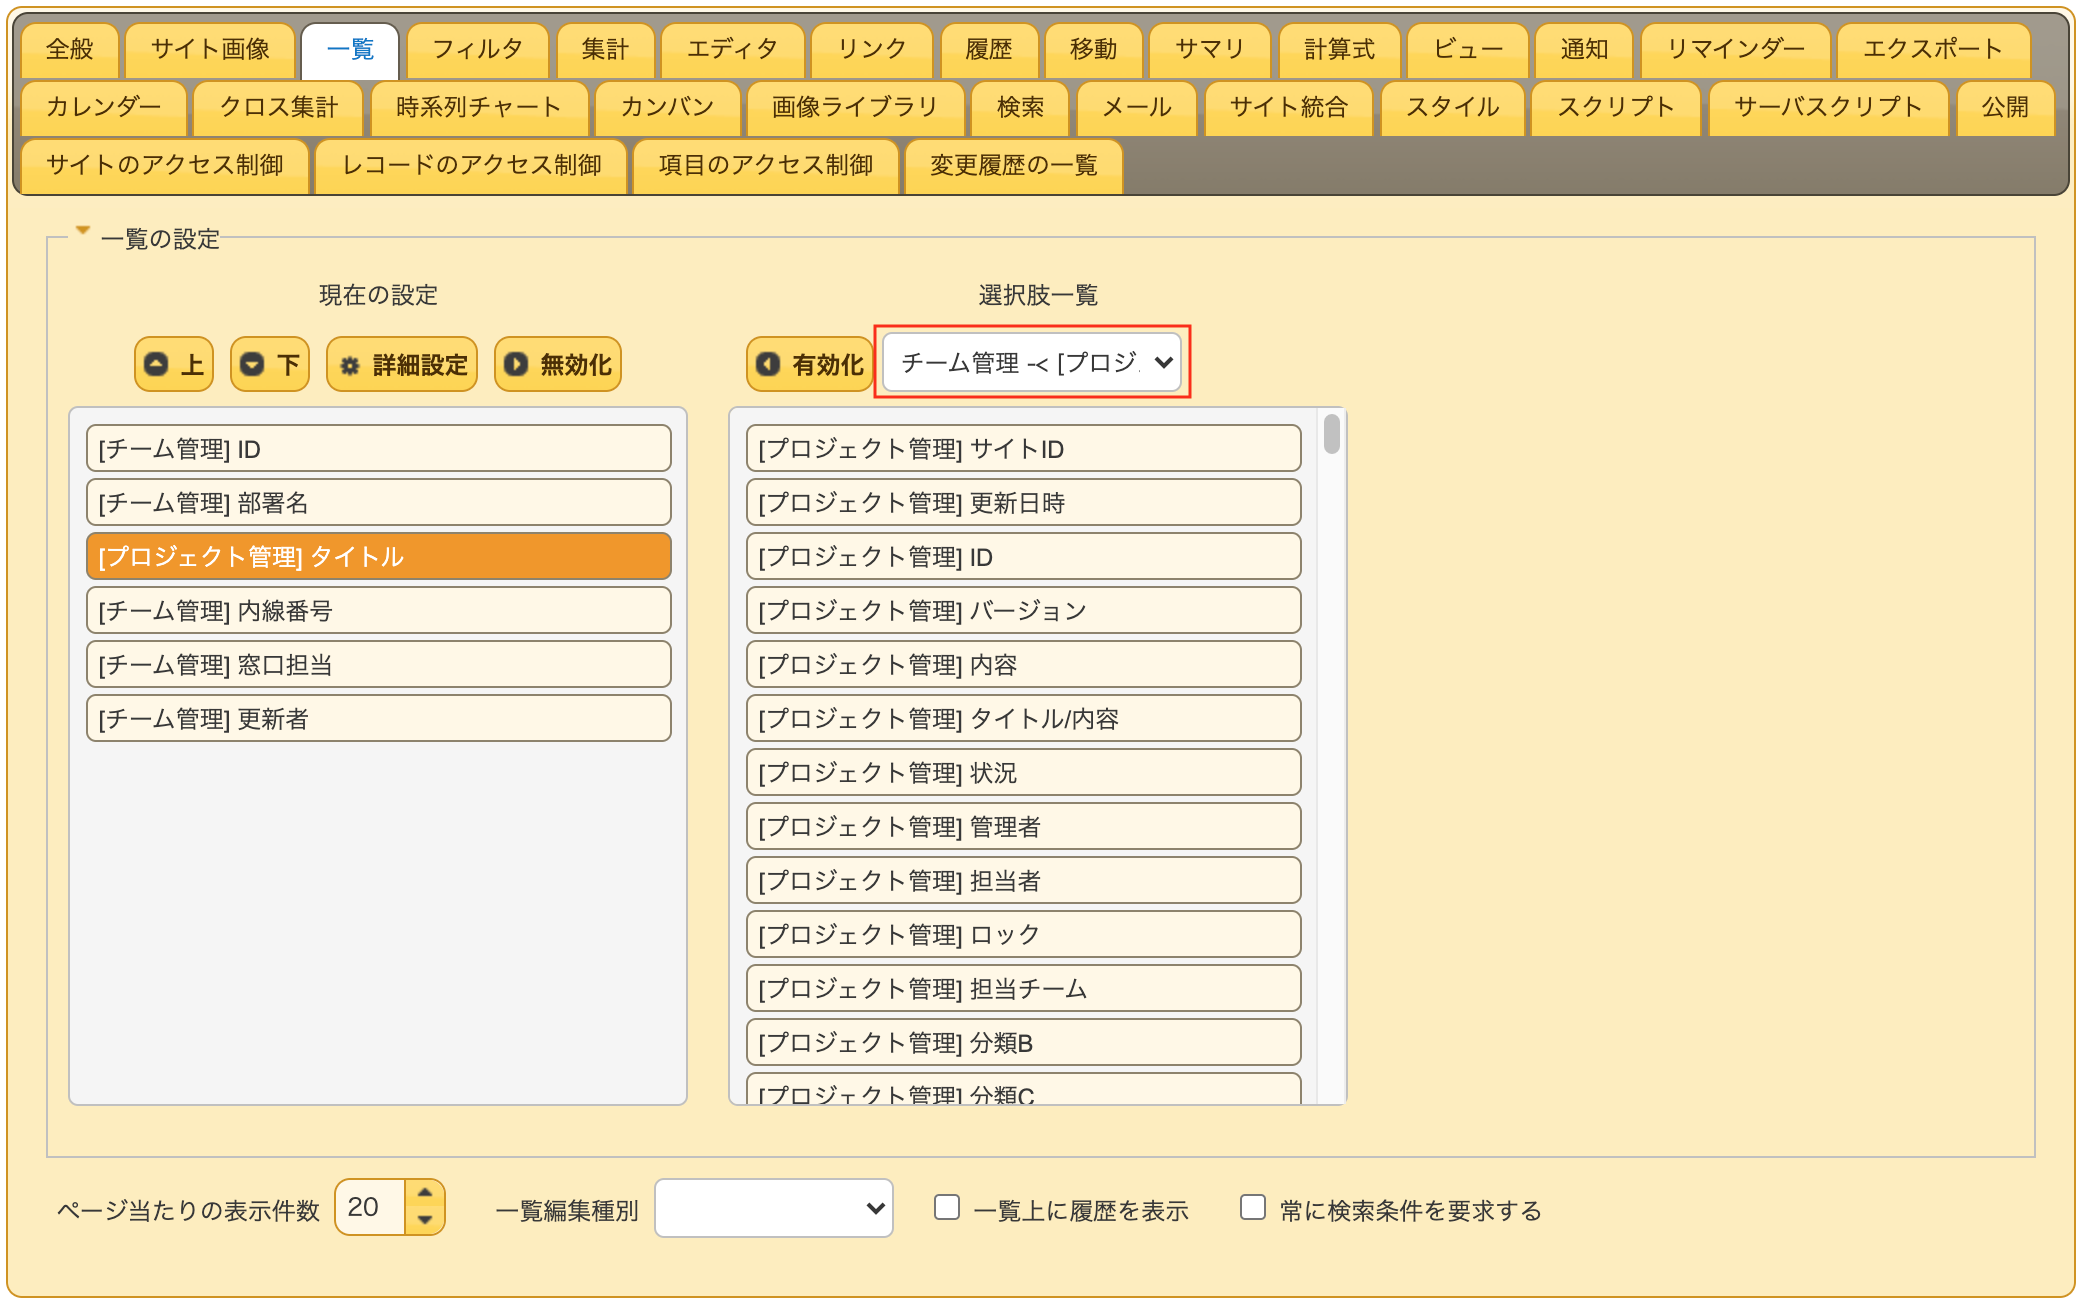The height and width of the screenshot is (1304, 2082).
Task: Click the up arrow 上 button
Action: click(x=174, y=364)
